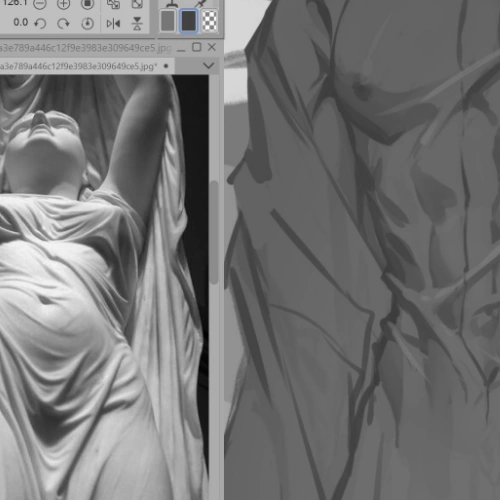Select the main drawing color swatch
This screenshot has height=500, width=500.
168,21
